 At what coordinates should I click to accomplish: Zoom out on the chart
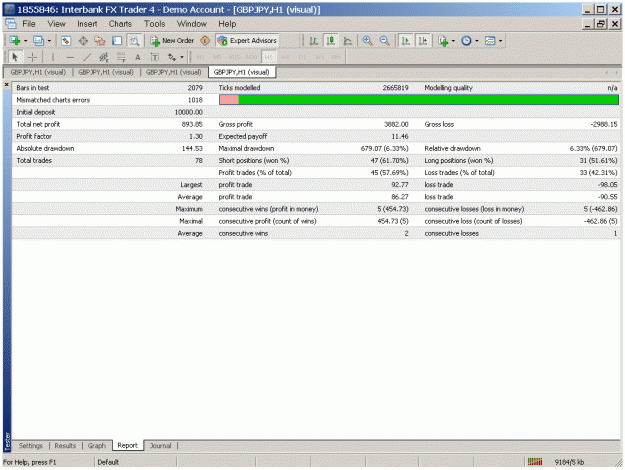(x=384, y=41)
